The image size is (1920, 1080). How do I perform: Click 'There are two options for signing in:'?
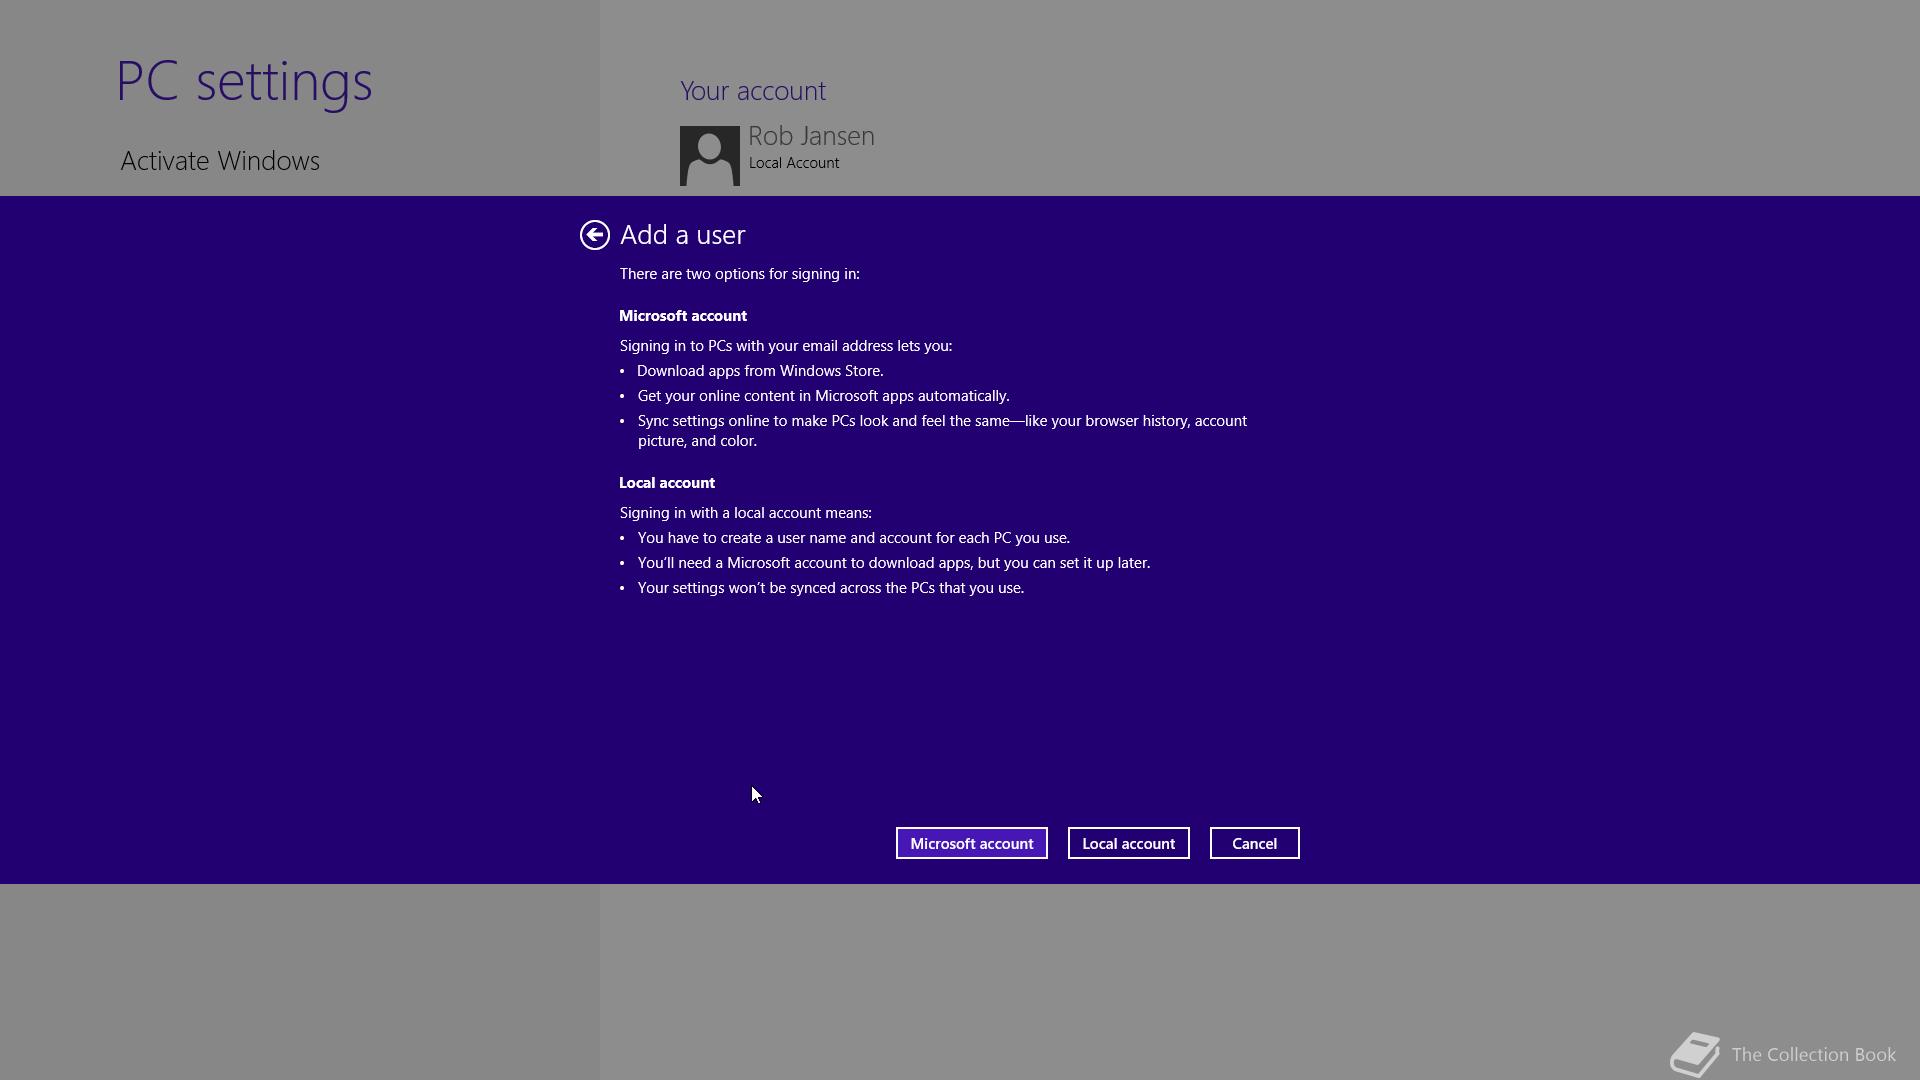[x=739, y=274]
